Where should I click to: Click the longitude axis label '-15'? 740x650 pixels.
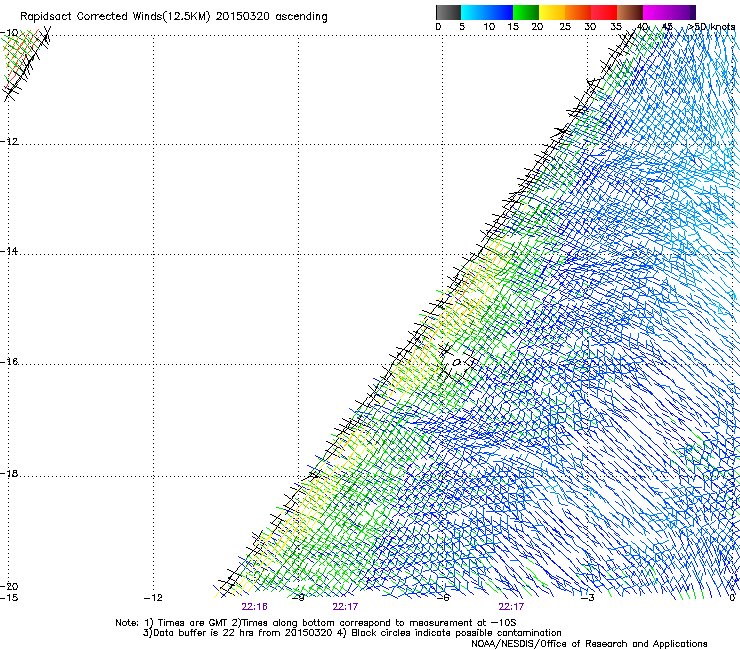click(x=9, y=598)
